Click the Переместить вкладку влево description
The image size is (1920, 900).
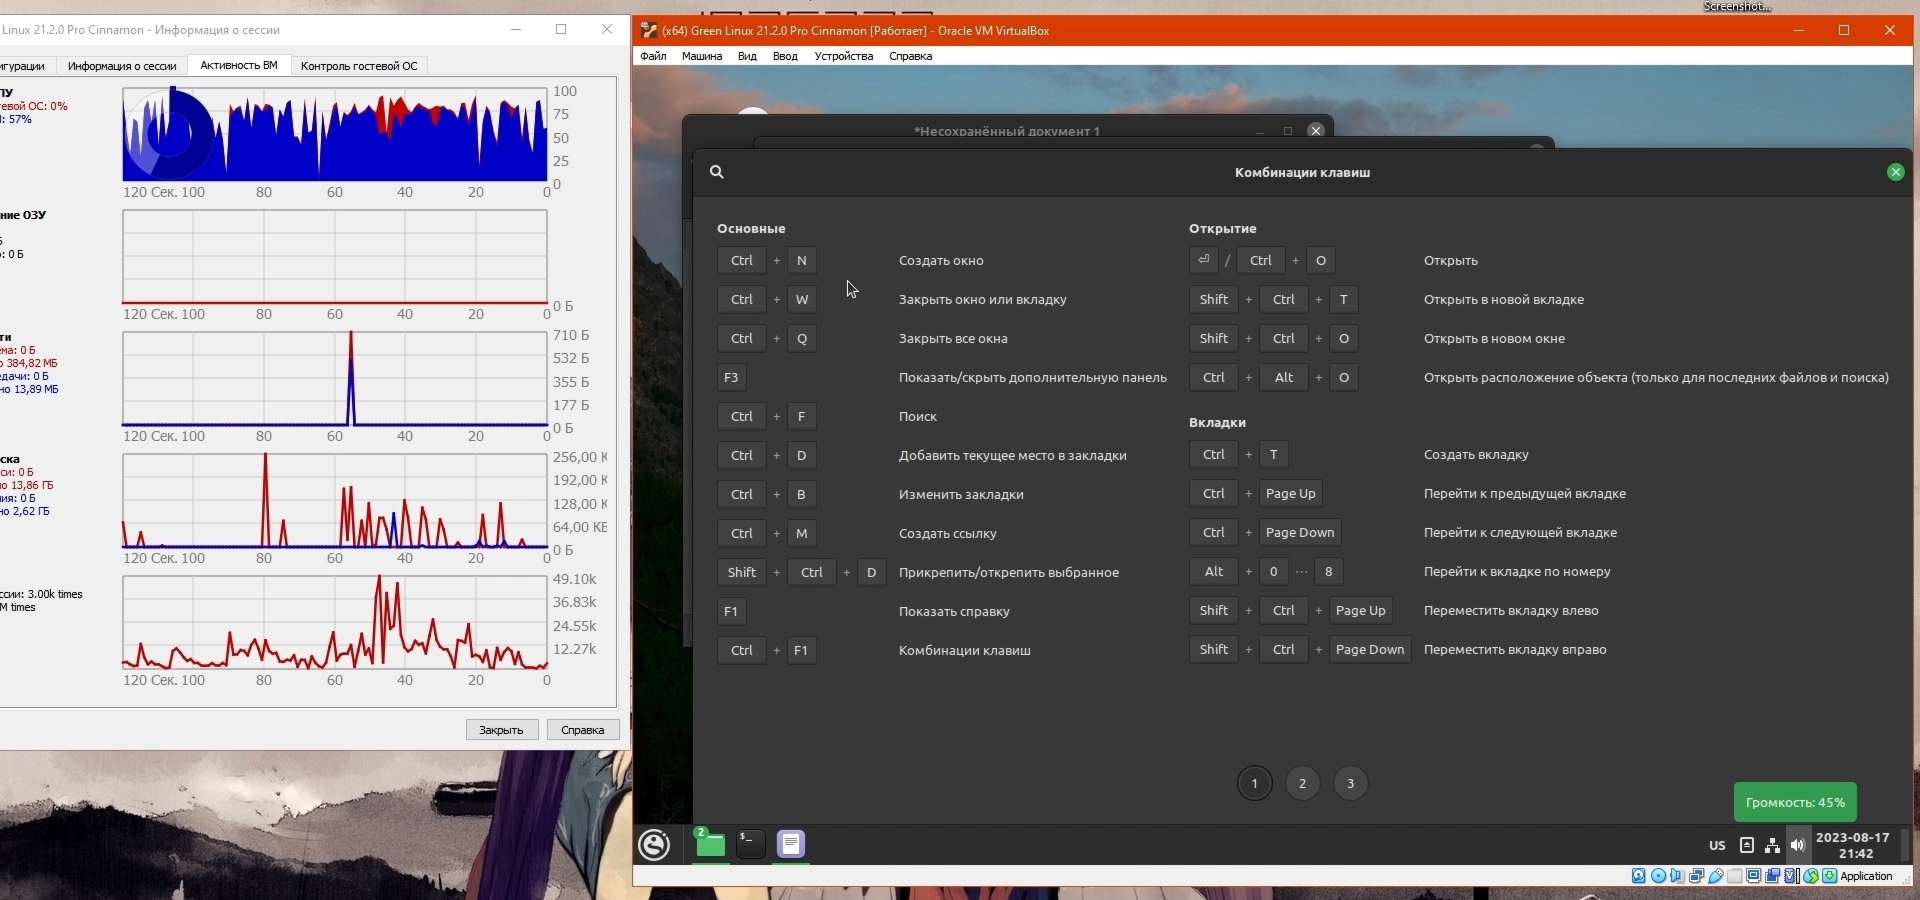tap(1511, 611)
